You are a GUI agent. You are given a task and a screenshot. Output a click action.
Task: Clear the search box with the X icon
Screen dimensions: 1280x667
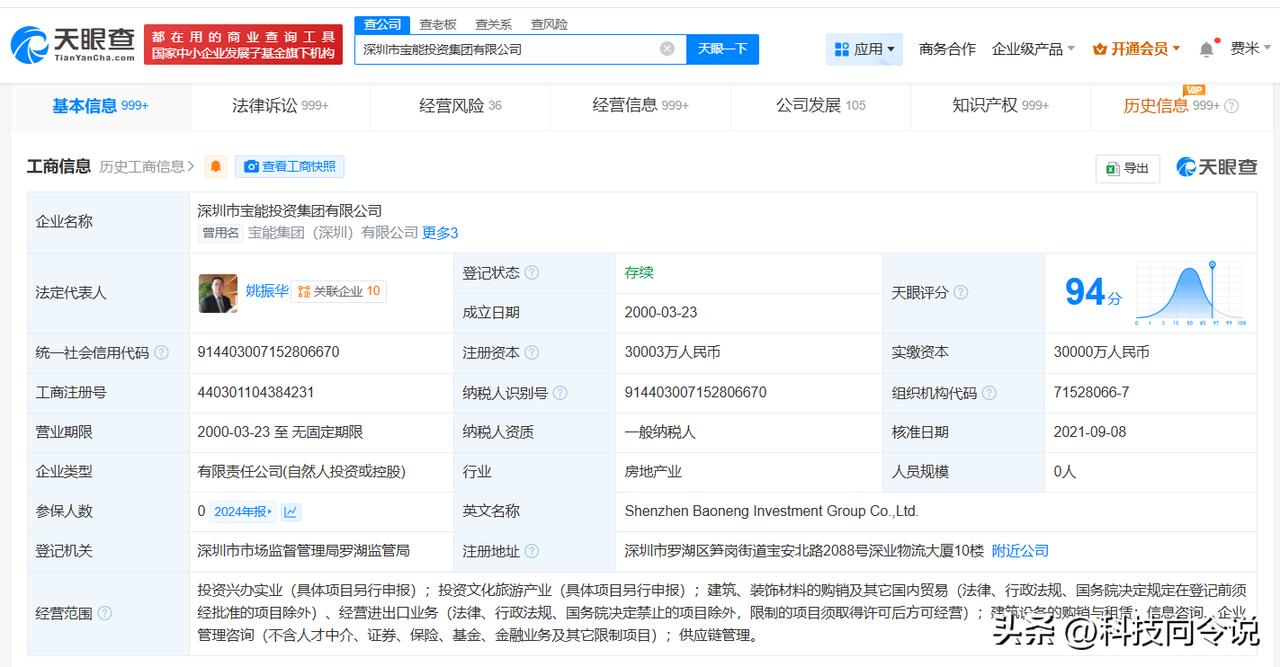[667, 49]
